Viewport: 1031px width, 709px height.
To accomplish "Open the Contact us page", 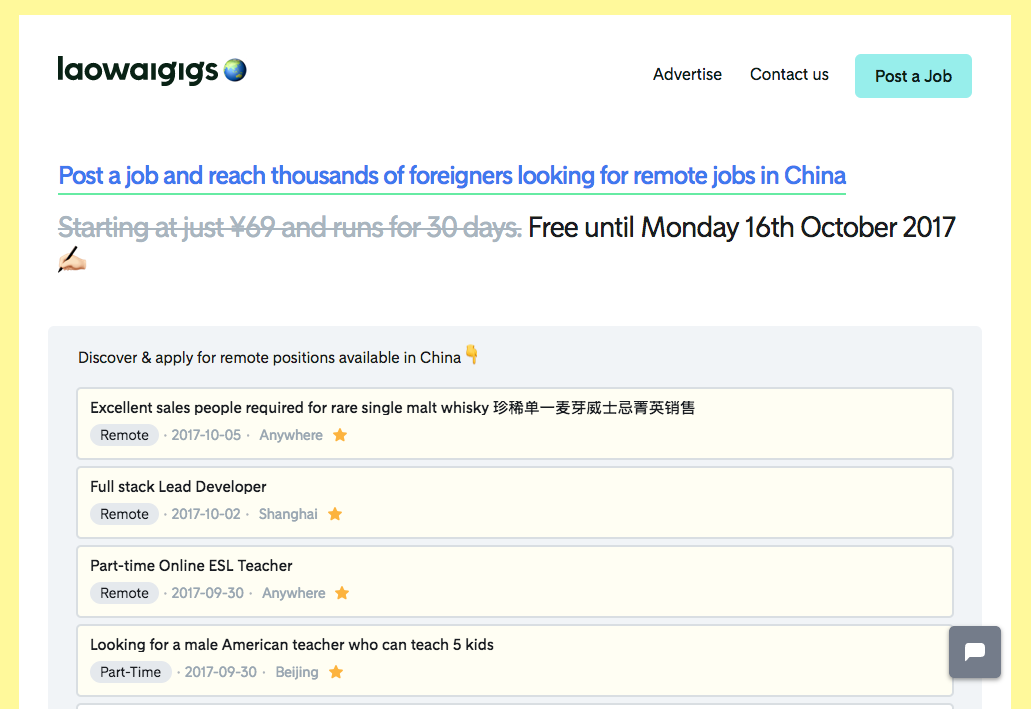I will pos(789,74).
